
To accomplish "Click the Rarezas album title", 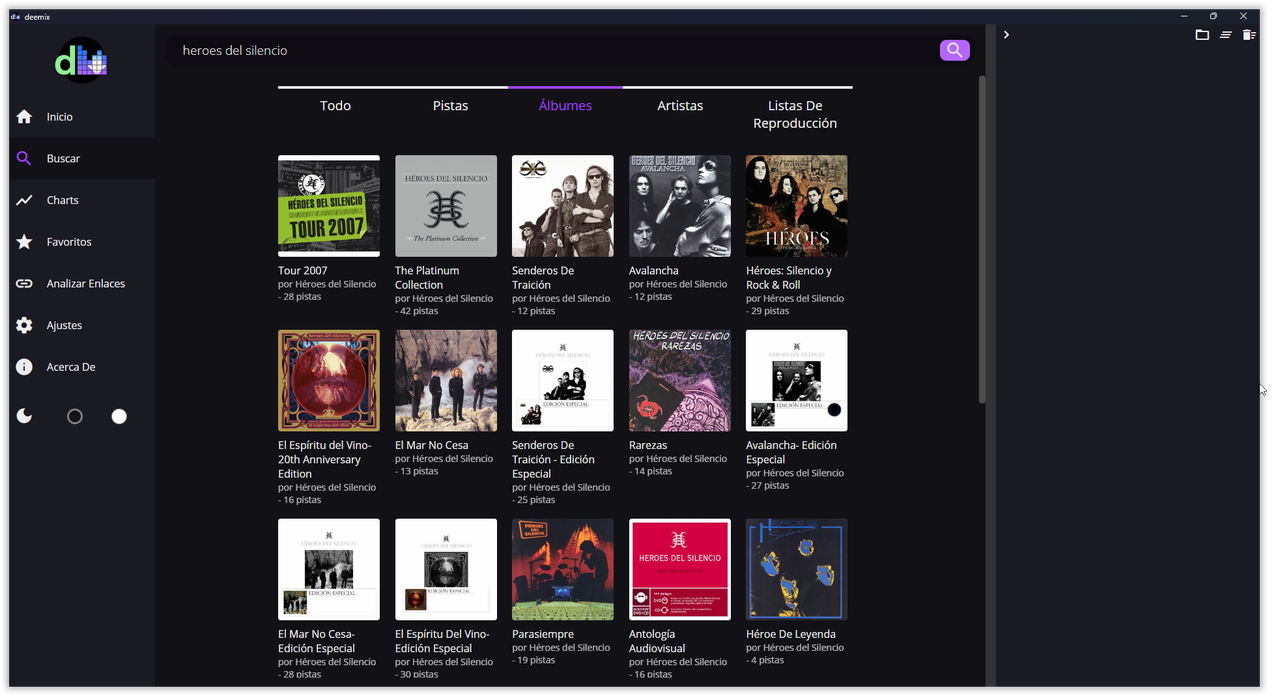I will [648, 446].
